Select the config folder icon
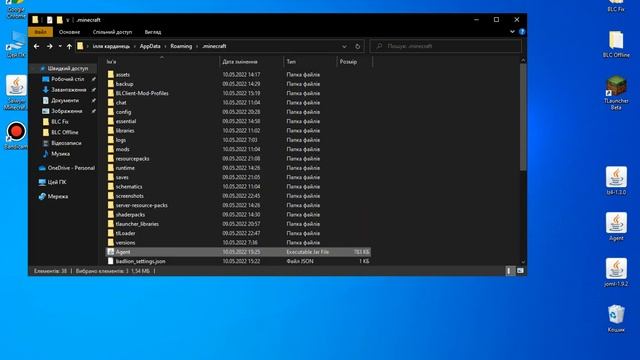The height and width of the screenshot is (360, 640). click(x=111, y=112)
